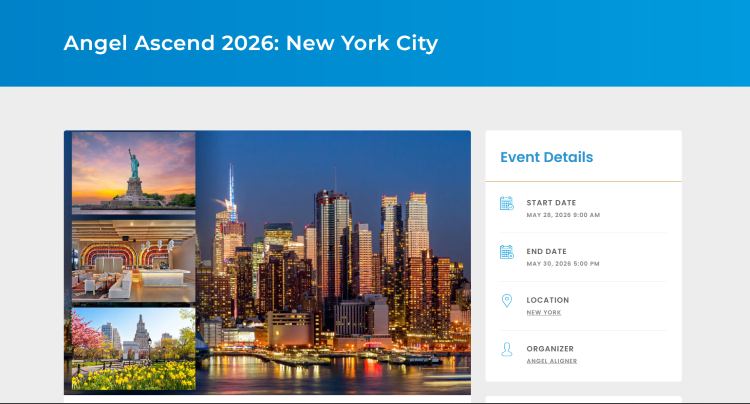
Task: Click the Organizer label text
Action: pyautogui.click(x=551, y=349)
